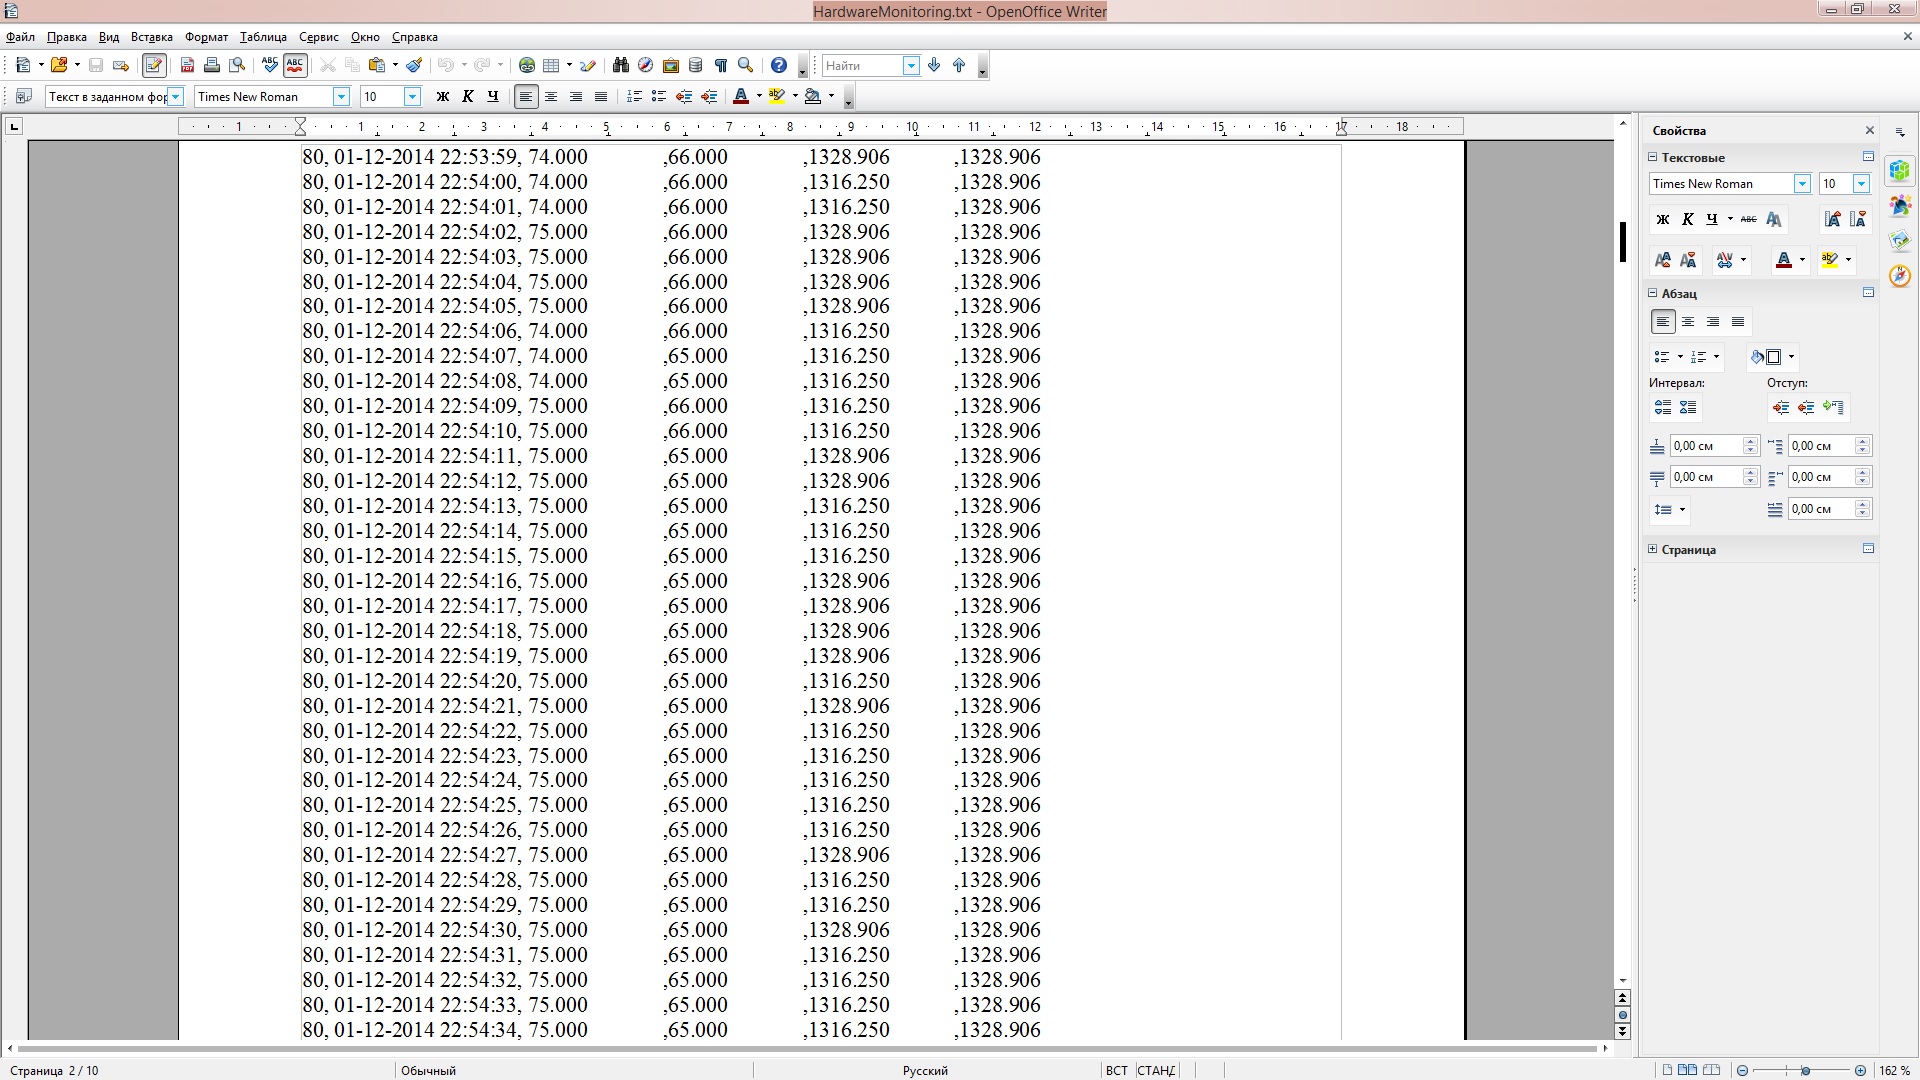Open the Navigator compass toolbar icon
The image size is (1920, 1080).
(645, 65)
